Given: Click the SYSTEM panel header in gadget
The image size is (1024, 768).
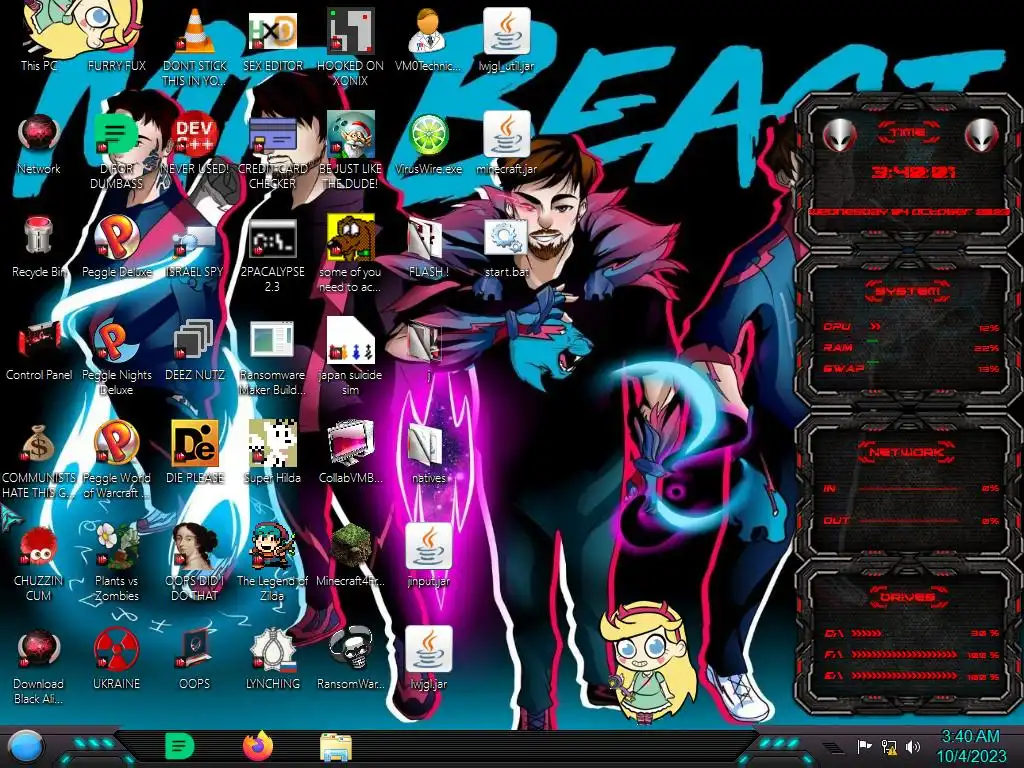Looking at the screenshot, I should tap(908, 291).
